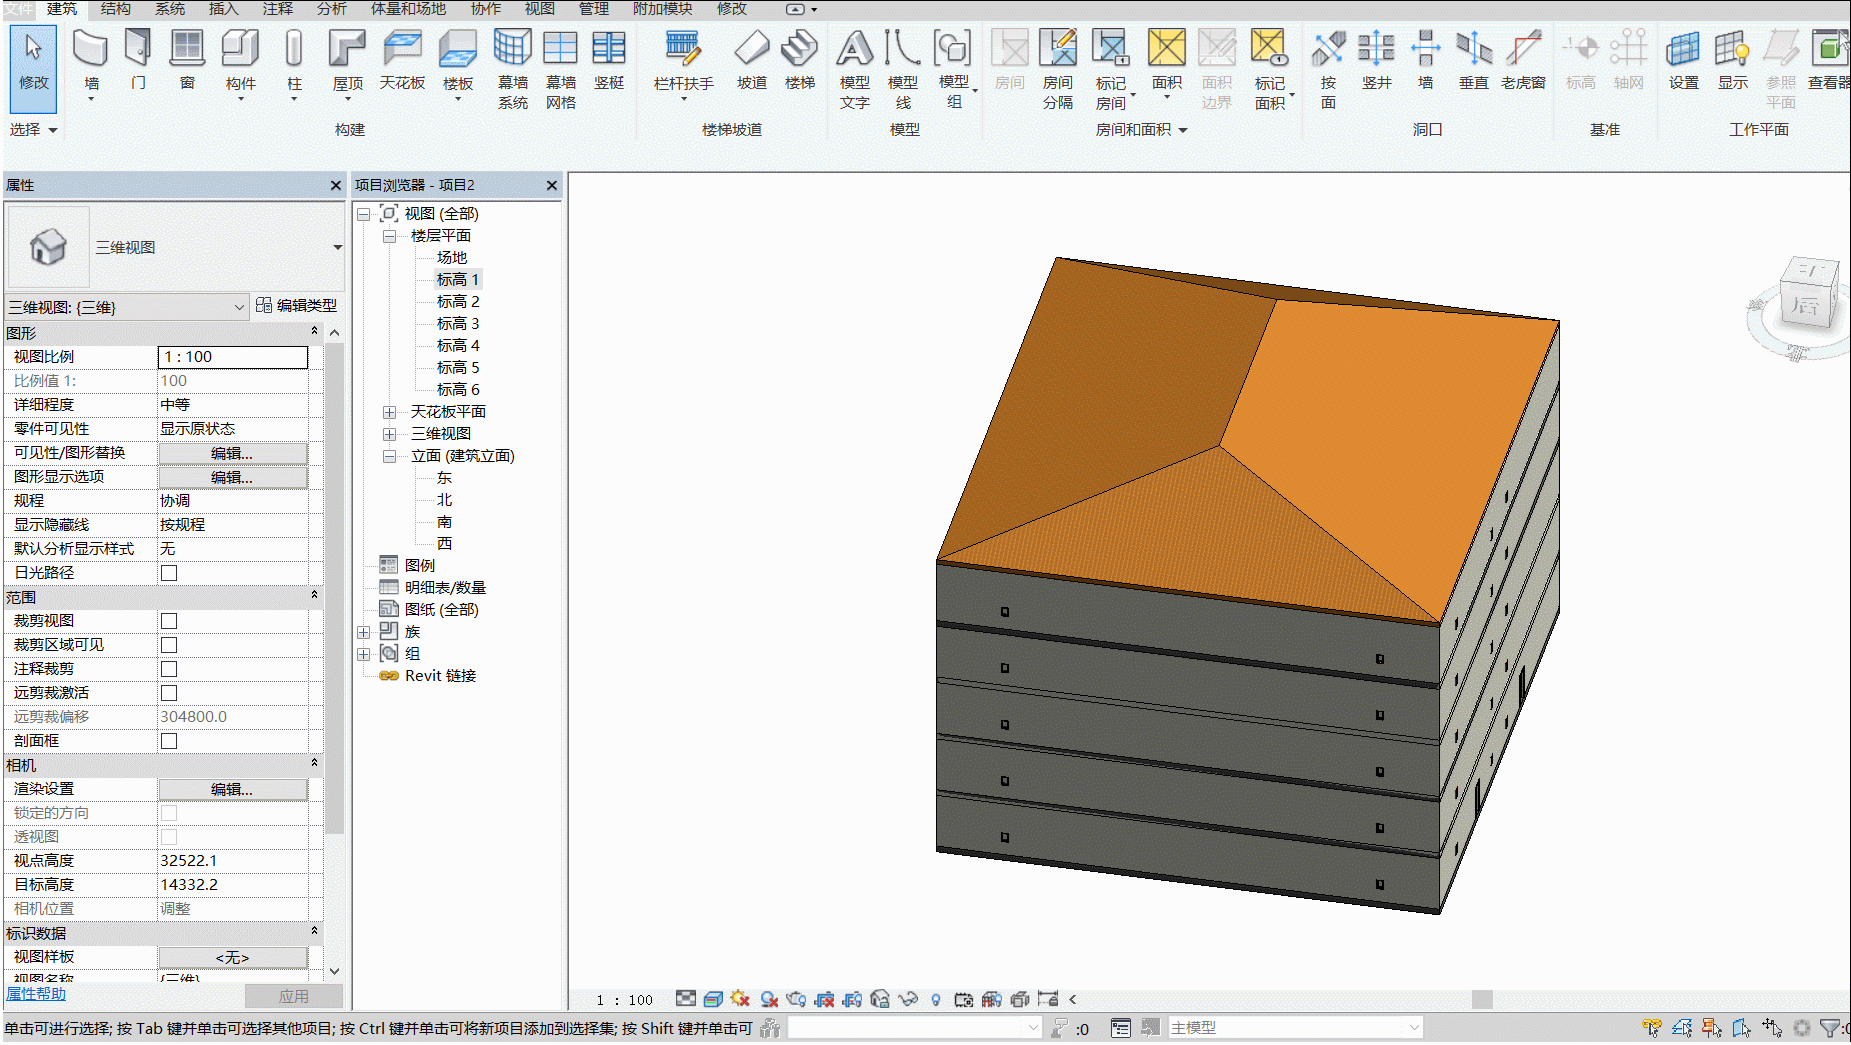Screen dimensions: 1851x1045
Task: Activate the 模型文字 model text tool
Action: pos(855,69)
